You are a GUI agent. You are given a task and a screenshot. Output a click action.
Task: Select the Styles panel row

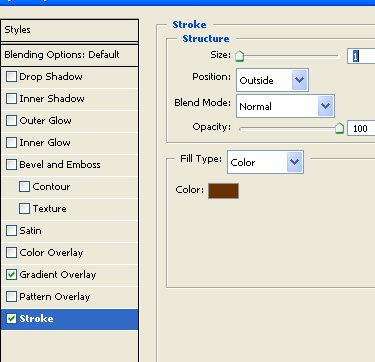pos(70,30)
